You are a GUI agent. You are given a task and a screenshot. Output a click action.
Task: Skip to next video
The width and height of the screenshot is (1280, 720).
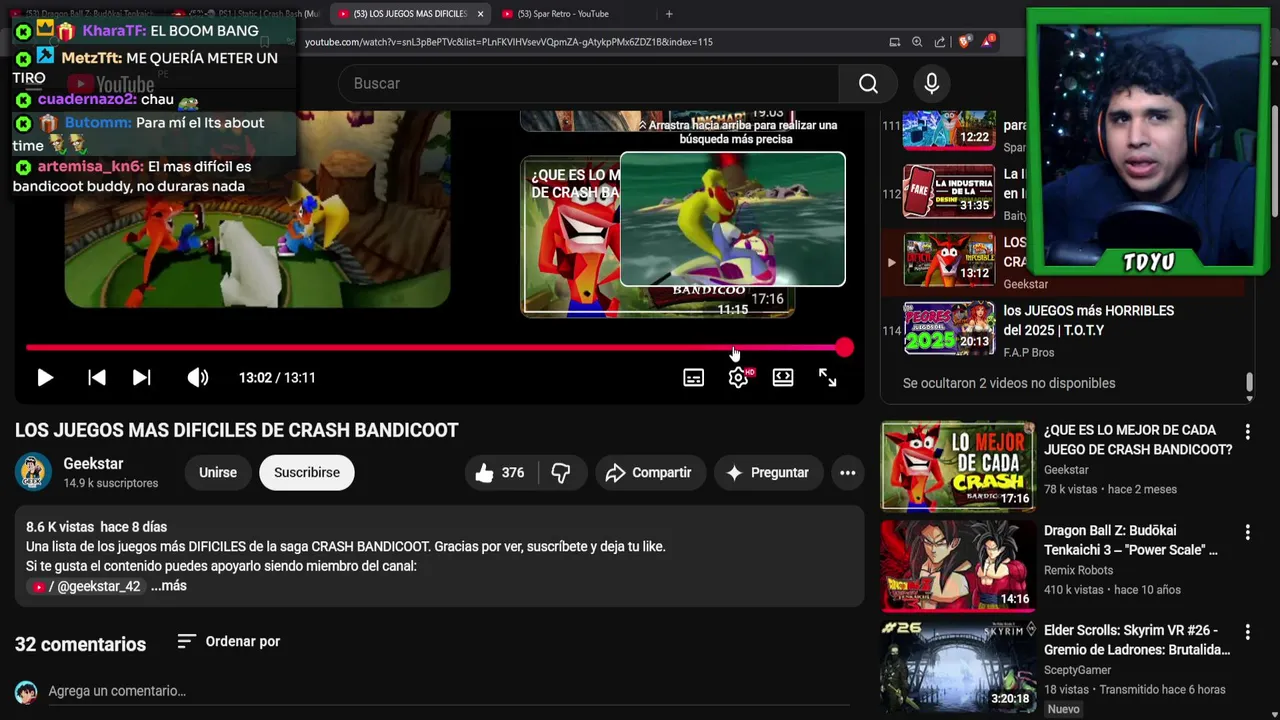(x=142, y=377)
